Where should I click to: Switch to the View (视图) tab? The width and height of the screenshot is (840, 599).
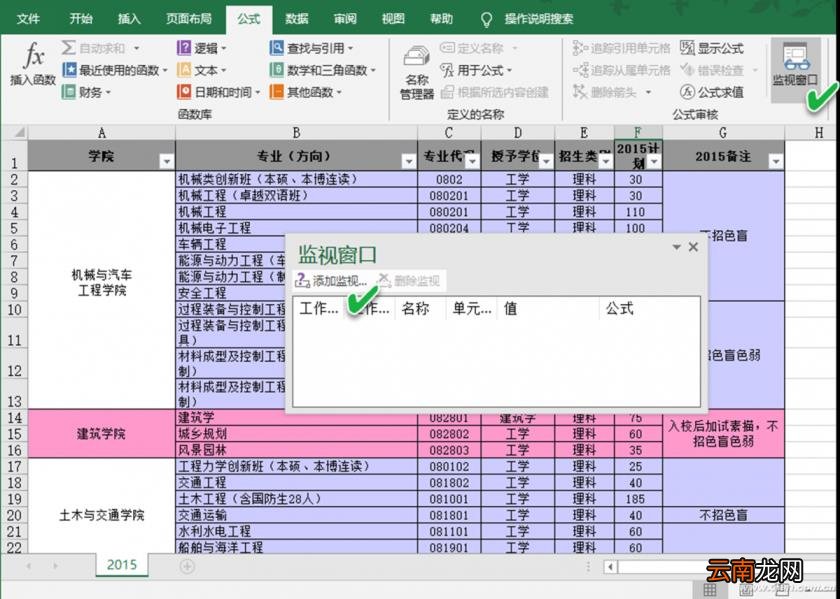(x=393, y=19)
